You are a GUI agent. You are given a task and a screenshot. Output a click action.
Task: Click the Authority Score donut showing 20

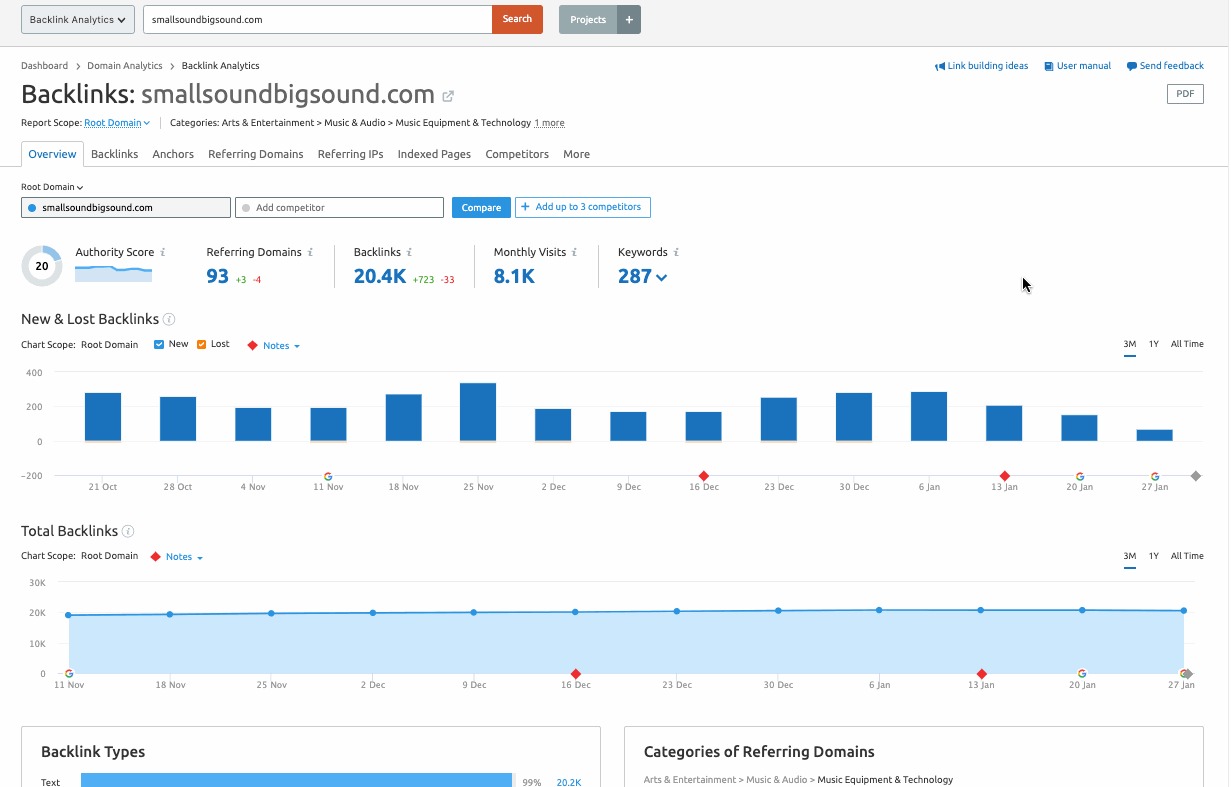coord(42,266)
